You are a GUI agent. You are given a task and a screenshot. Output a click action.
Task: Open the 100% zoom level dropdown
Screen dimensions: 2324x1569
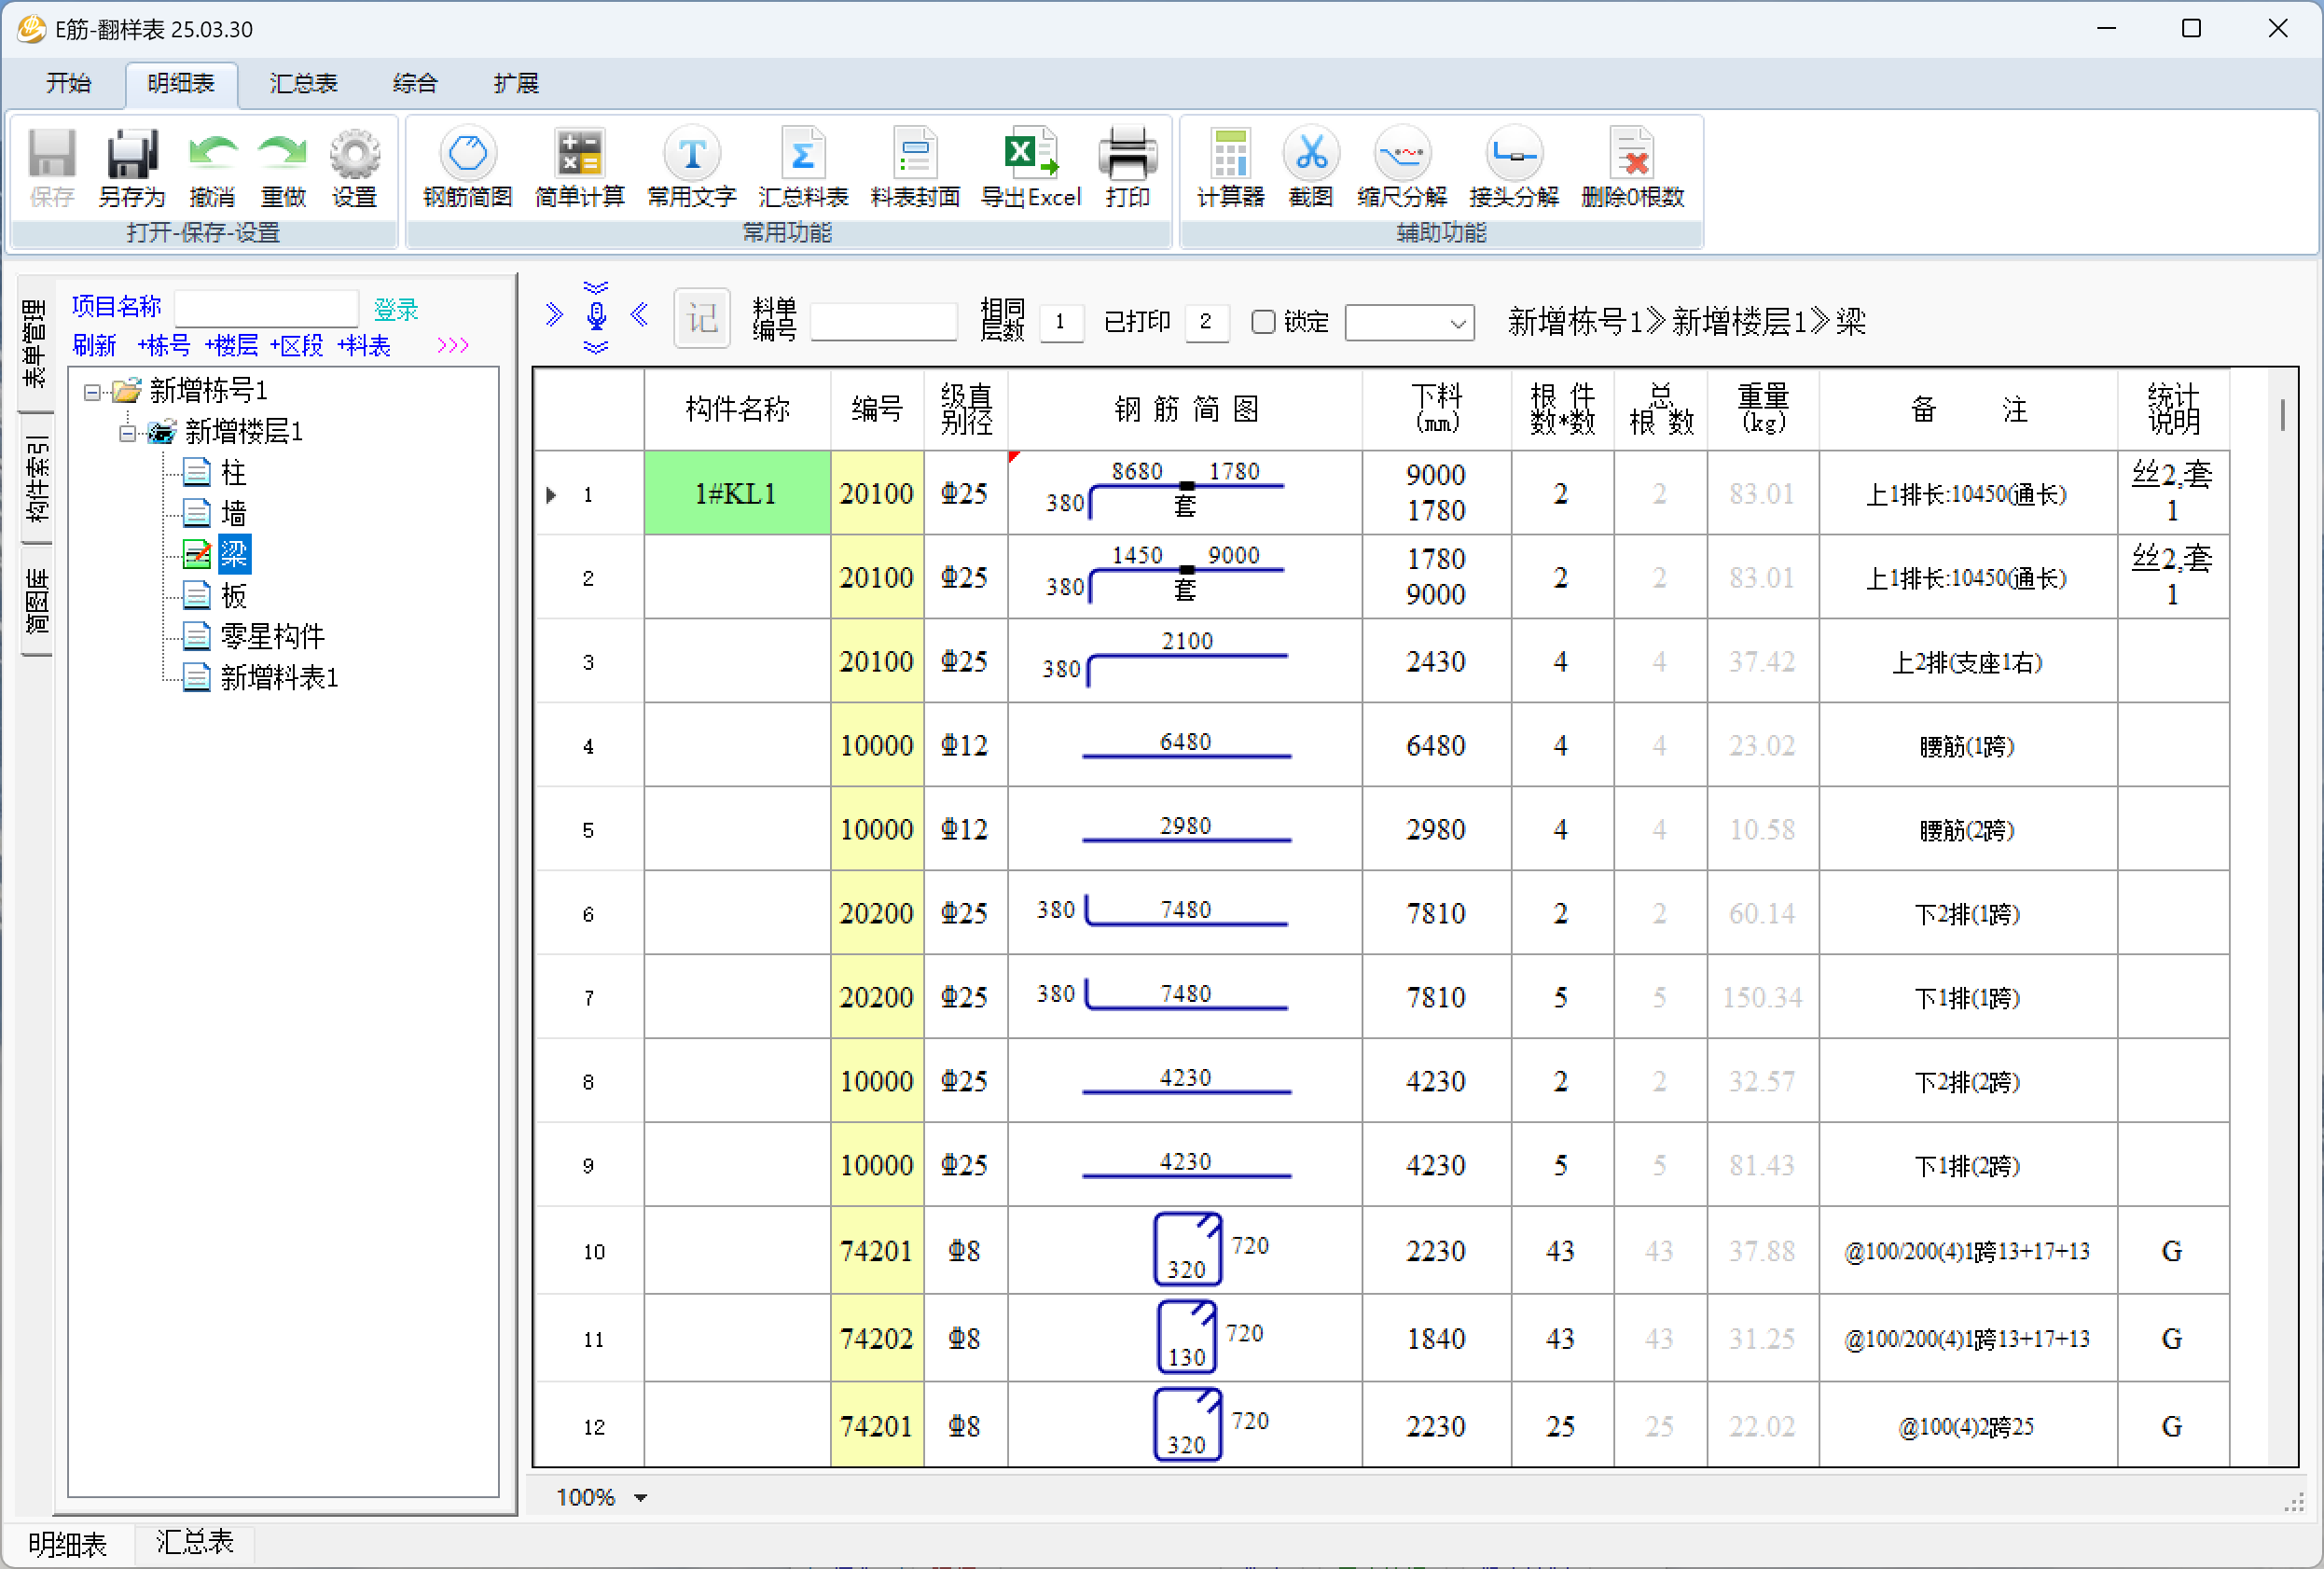(641, 1497)
